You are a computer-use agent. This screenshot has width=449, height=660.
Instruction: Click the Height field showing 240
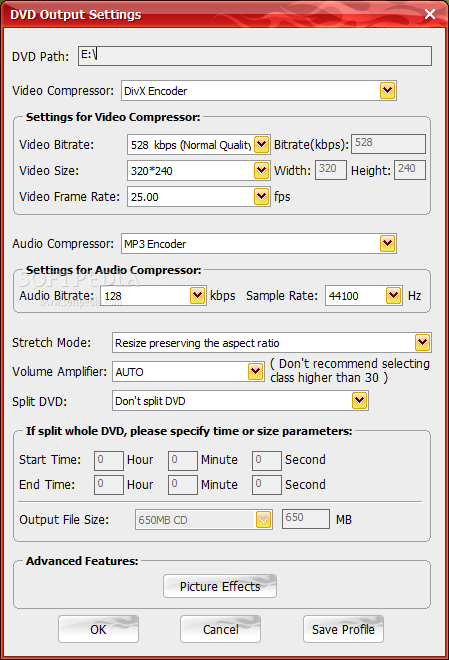pyautogui.click(x=410, y=170)
